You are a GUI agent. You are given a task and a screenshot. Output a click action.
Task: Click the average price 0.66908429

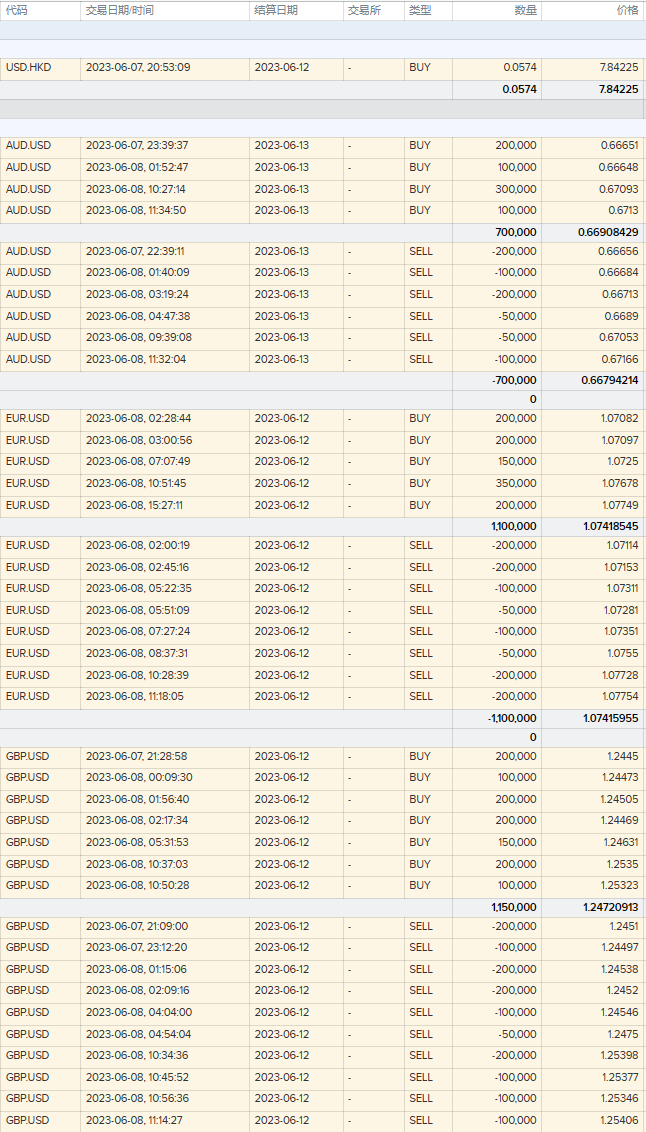(x=608, y=232)
